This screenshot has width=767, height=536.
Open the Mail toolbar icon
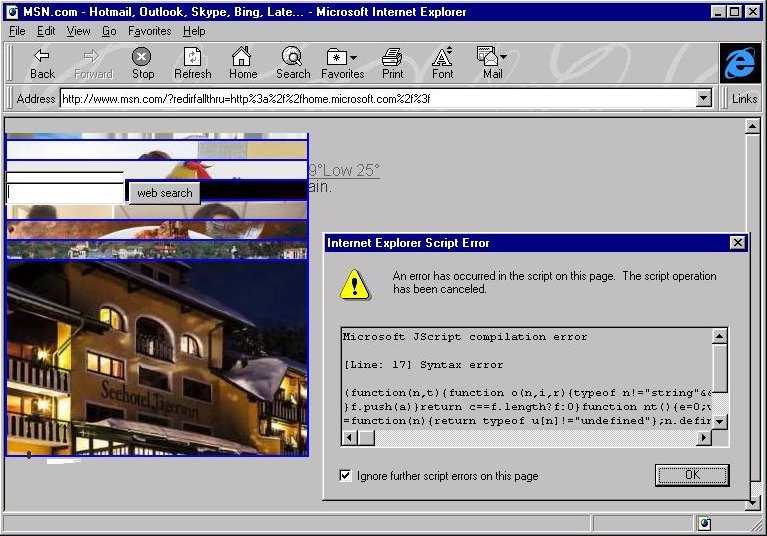pos(492,62)
